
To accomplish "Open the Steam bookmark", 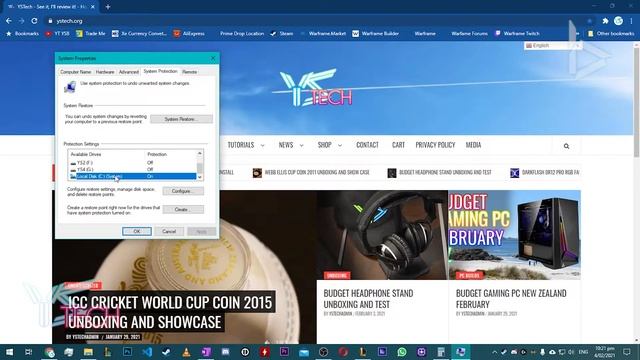I will point(282,33).
